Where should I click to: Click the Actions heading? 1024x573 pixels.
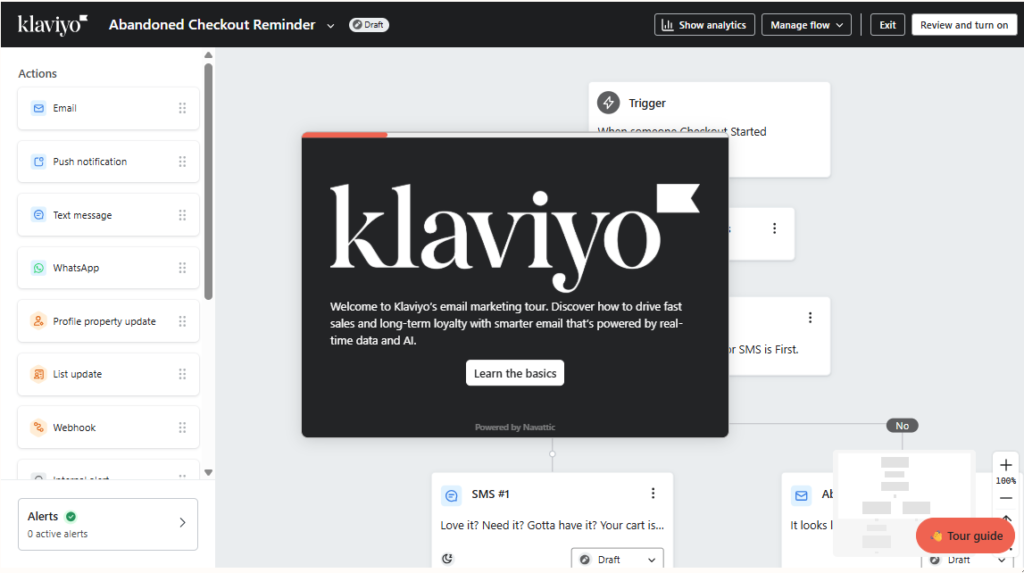(37, 74)
